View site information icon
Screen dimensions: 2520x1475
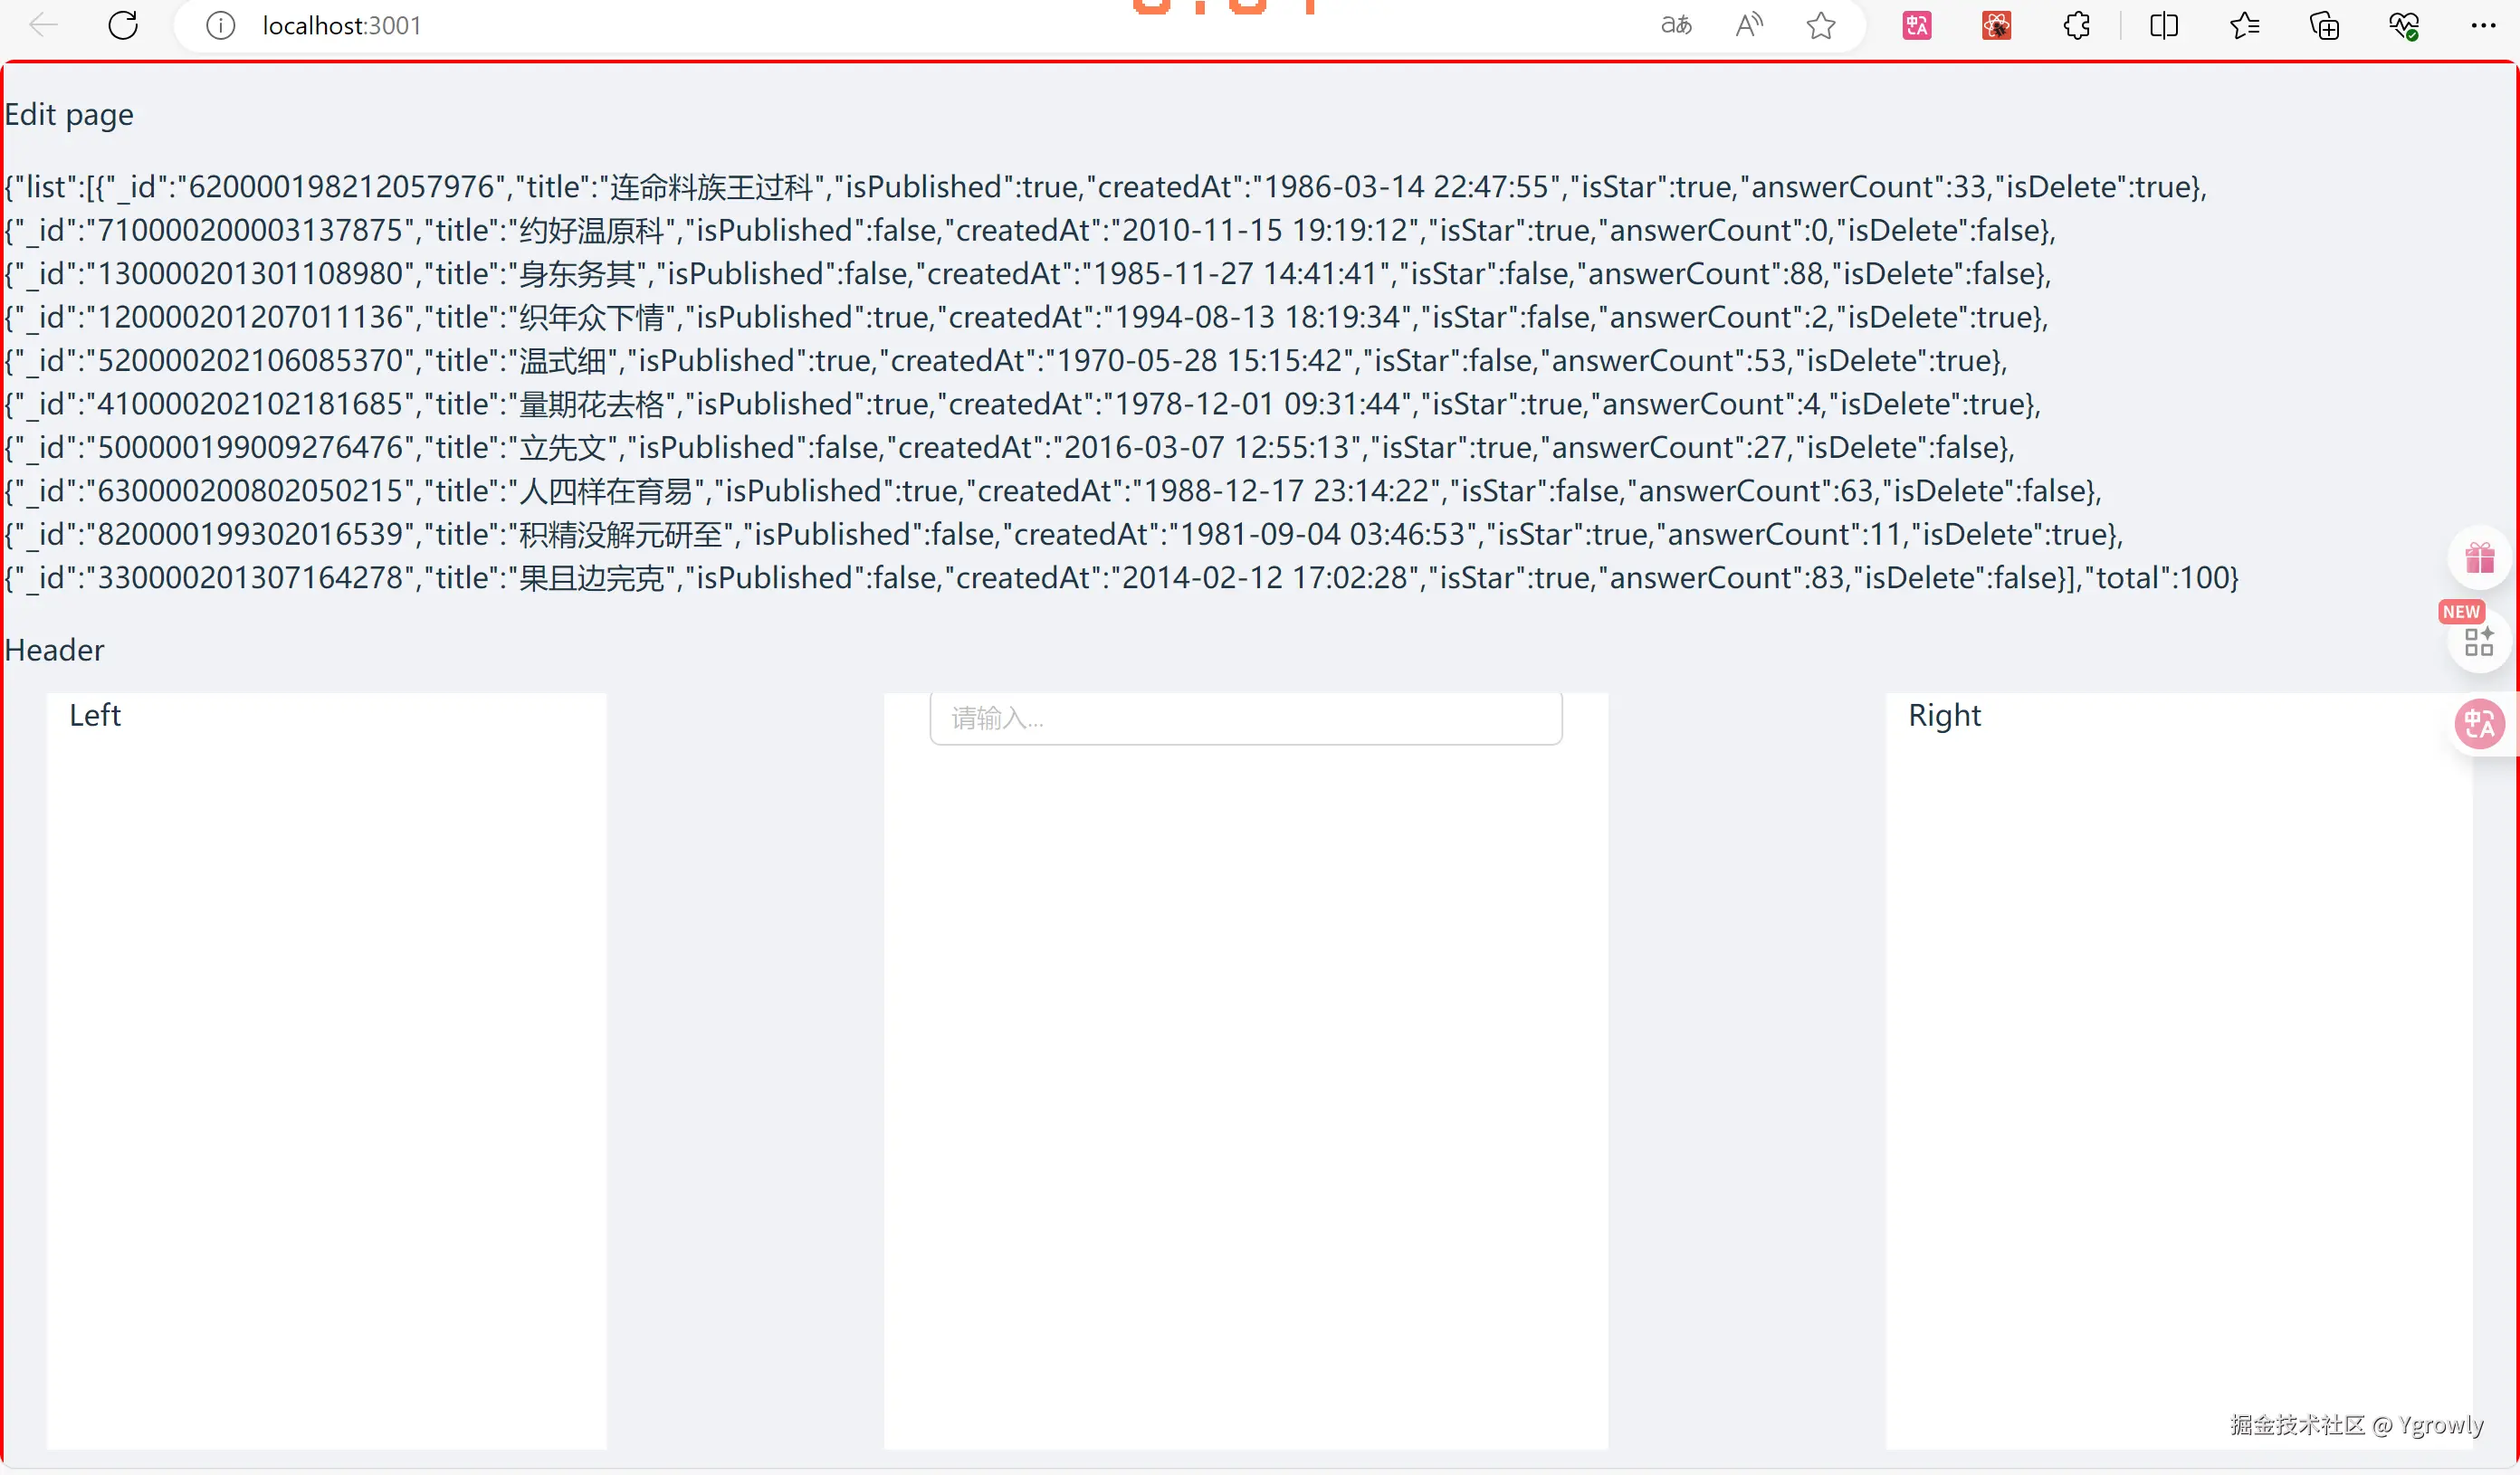pyautogui.click(x=220, y=25)
